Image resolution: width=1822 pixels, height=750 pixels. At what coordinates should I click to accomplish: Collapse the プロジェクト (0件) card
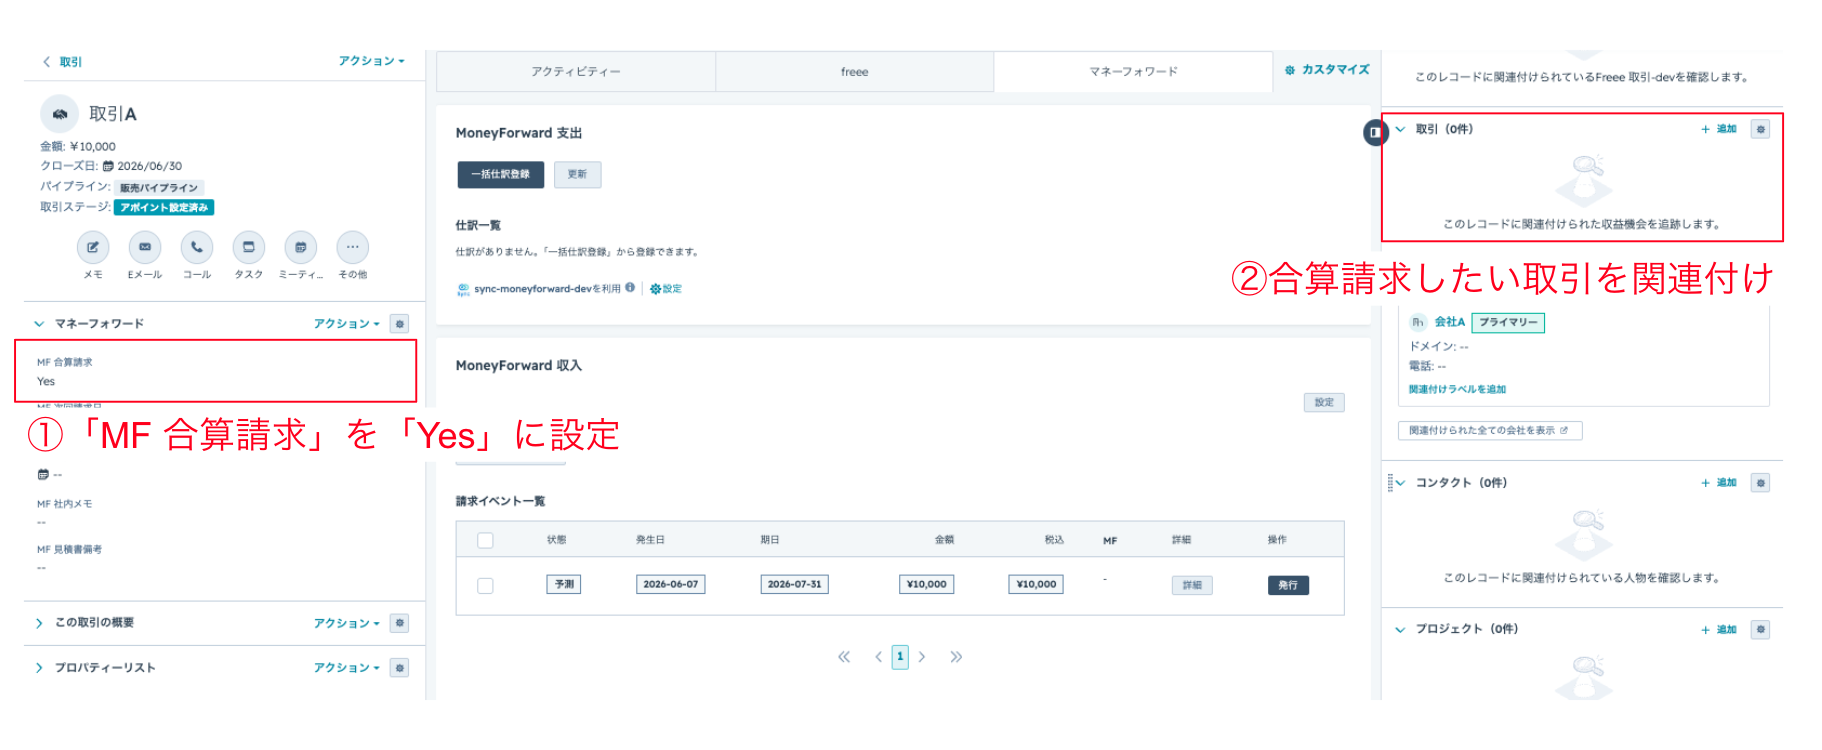coord(1400,630)
